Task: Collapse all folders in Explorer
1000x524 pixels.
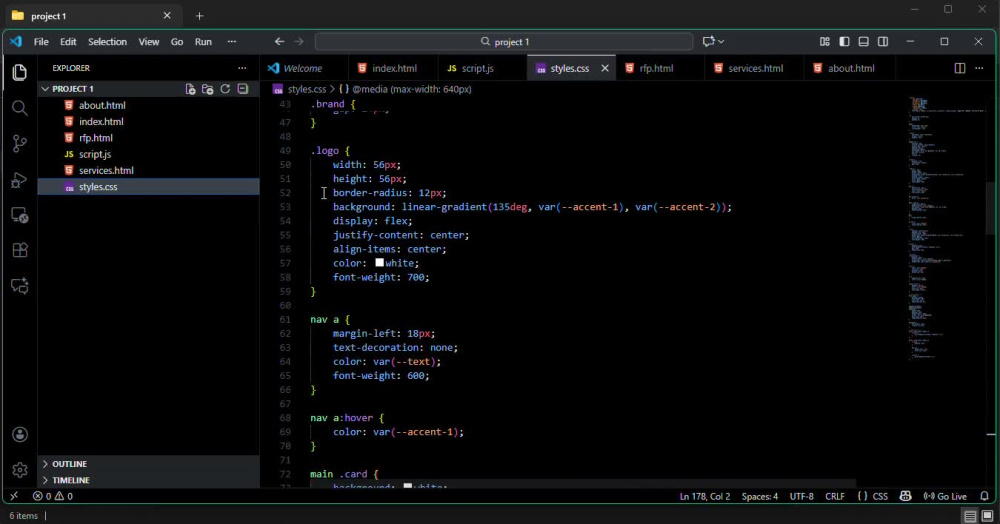Action: pyautogui.click(x=243, y=89)
